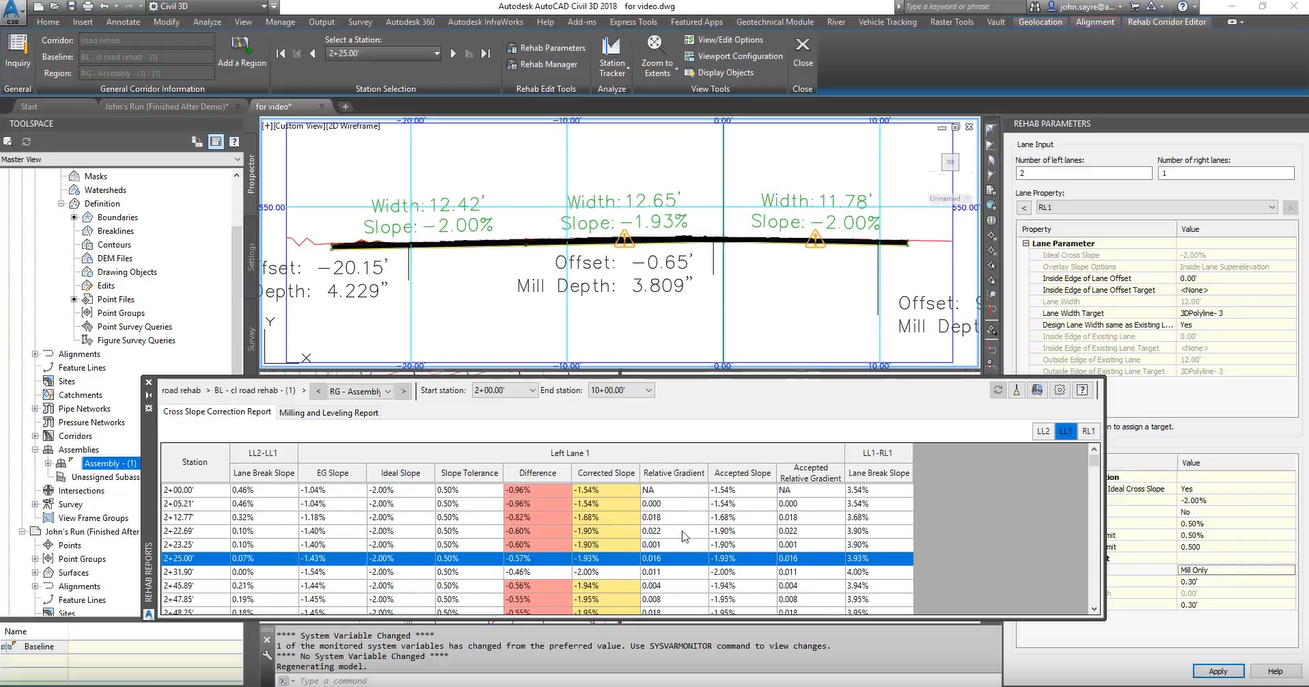Toggle the RL1 lane button

[x=1088, y=431]
